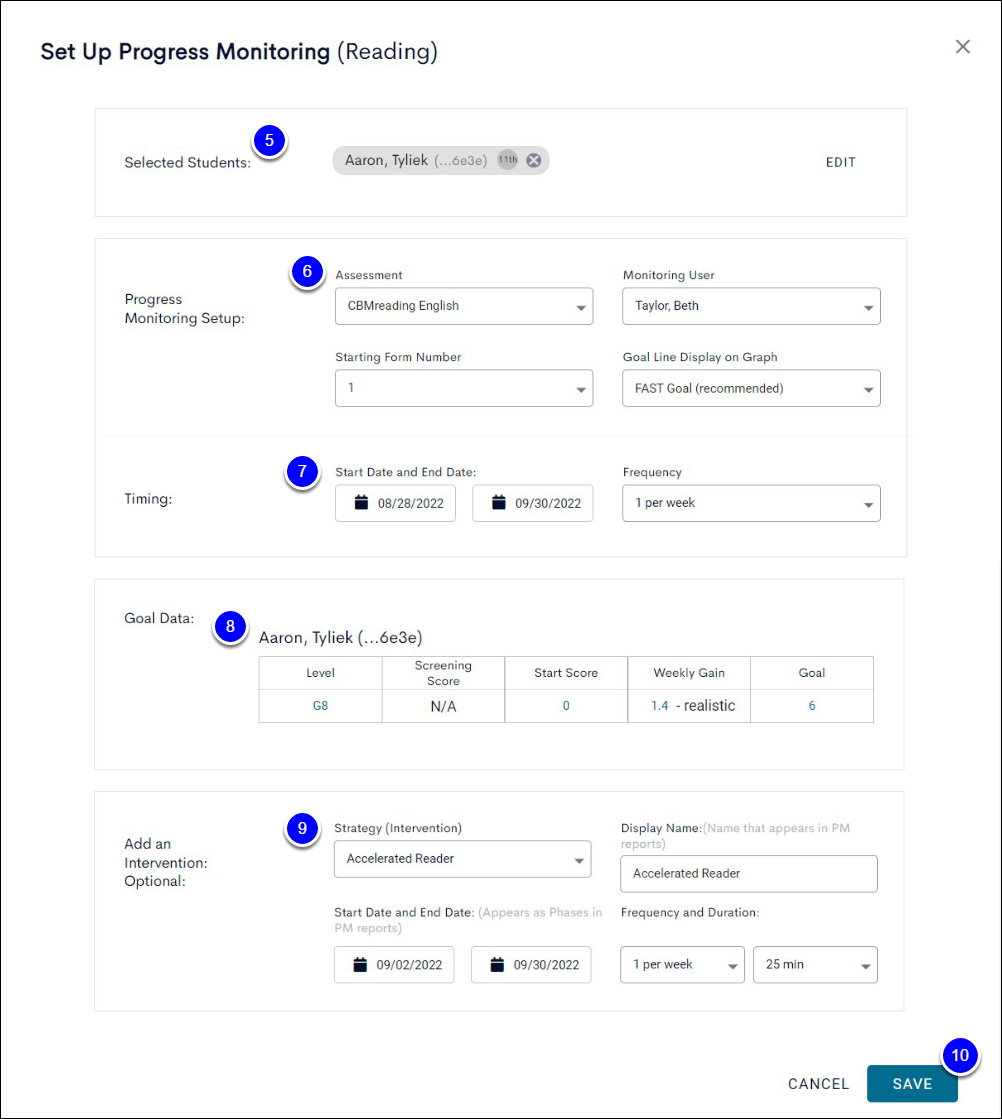Change the Timing Frequency dropdown
The height and width of the screenshot is (1119, 1002).
pyautogui.click(x=751, y=503)
